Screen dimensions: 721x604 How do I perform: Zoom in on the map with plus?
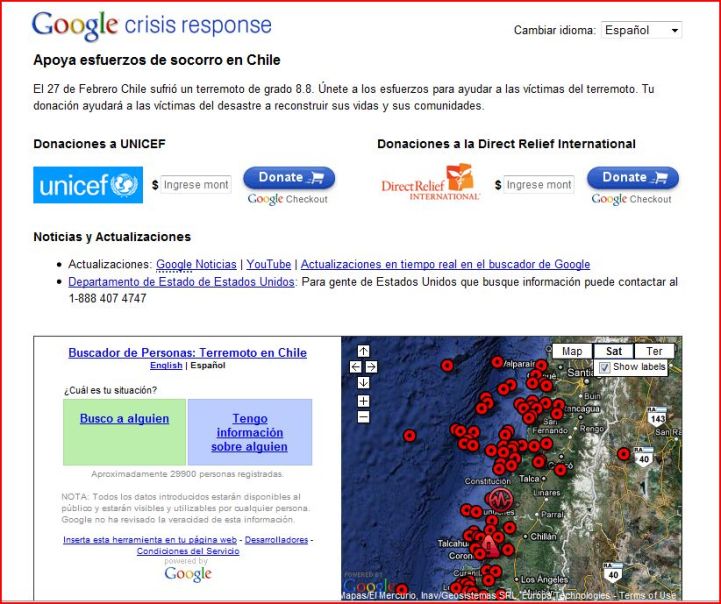click(363, 401)
